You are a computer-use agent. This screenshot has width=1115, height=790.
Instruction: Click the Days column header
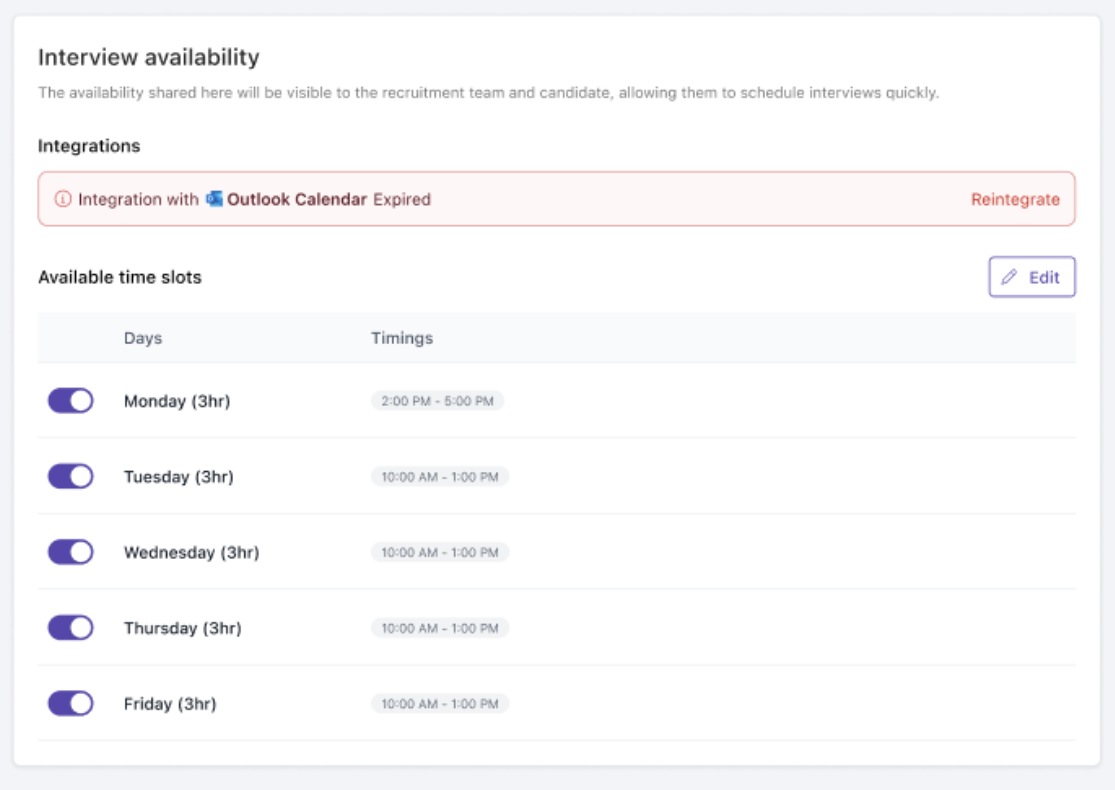click(x=143, y=338)
